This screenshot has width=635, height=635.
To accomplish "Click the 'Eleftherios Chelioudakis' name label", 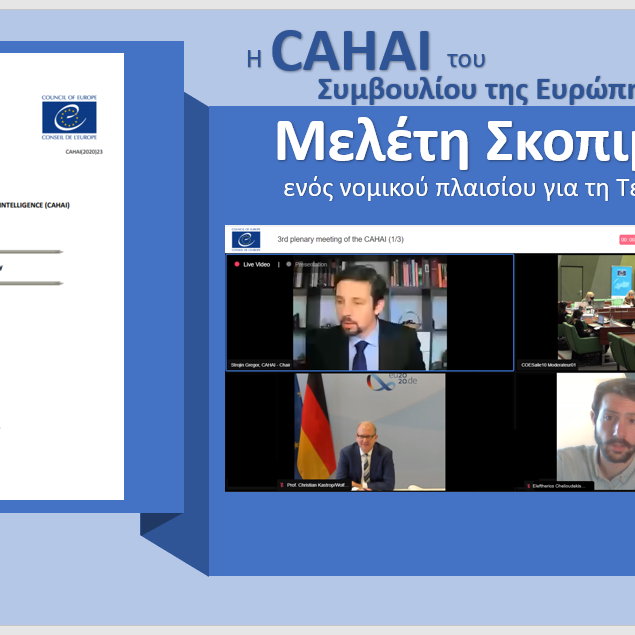I will pos(559,486).
